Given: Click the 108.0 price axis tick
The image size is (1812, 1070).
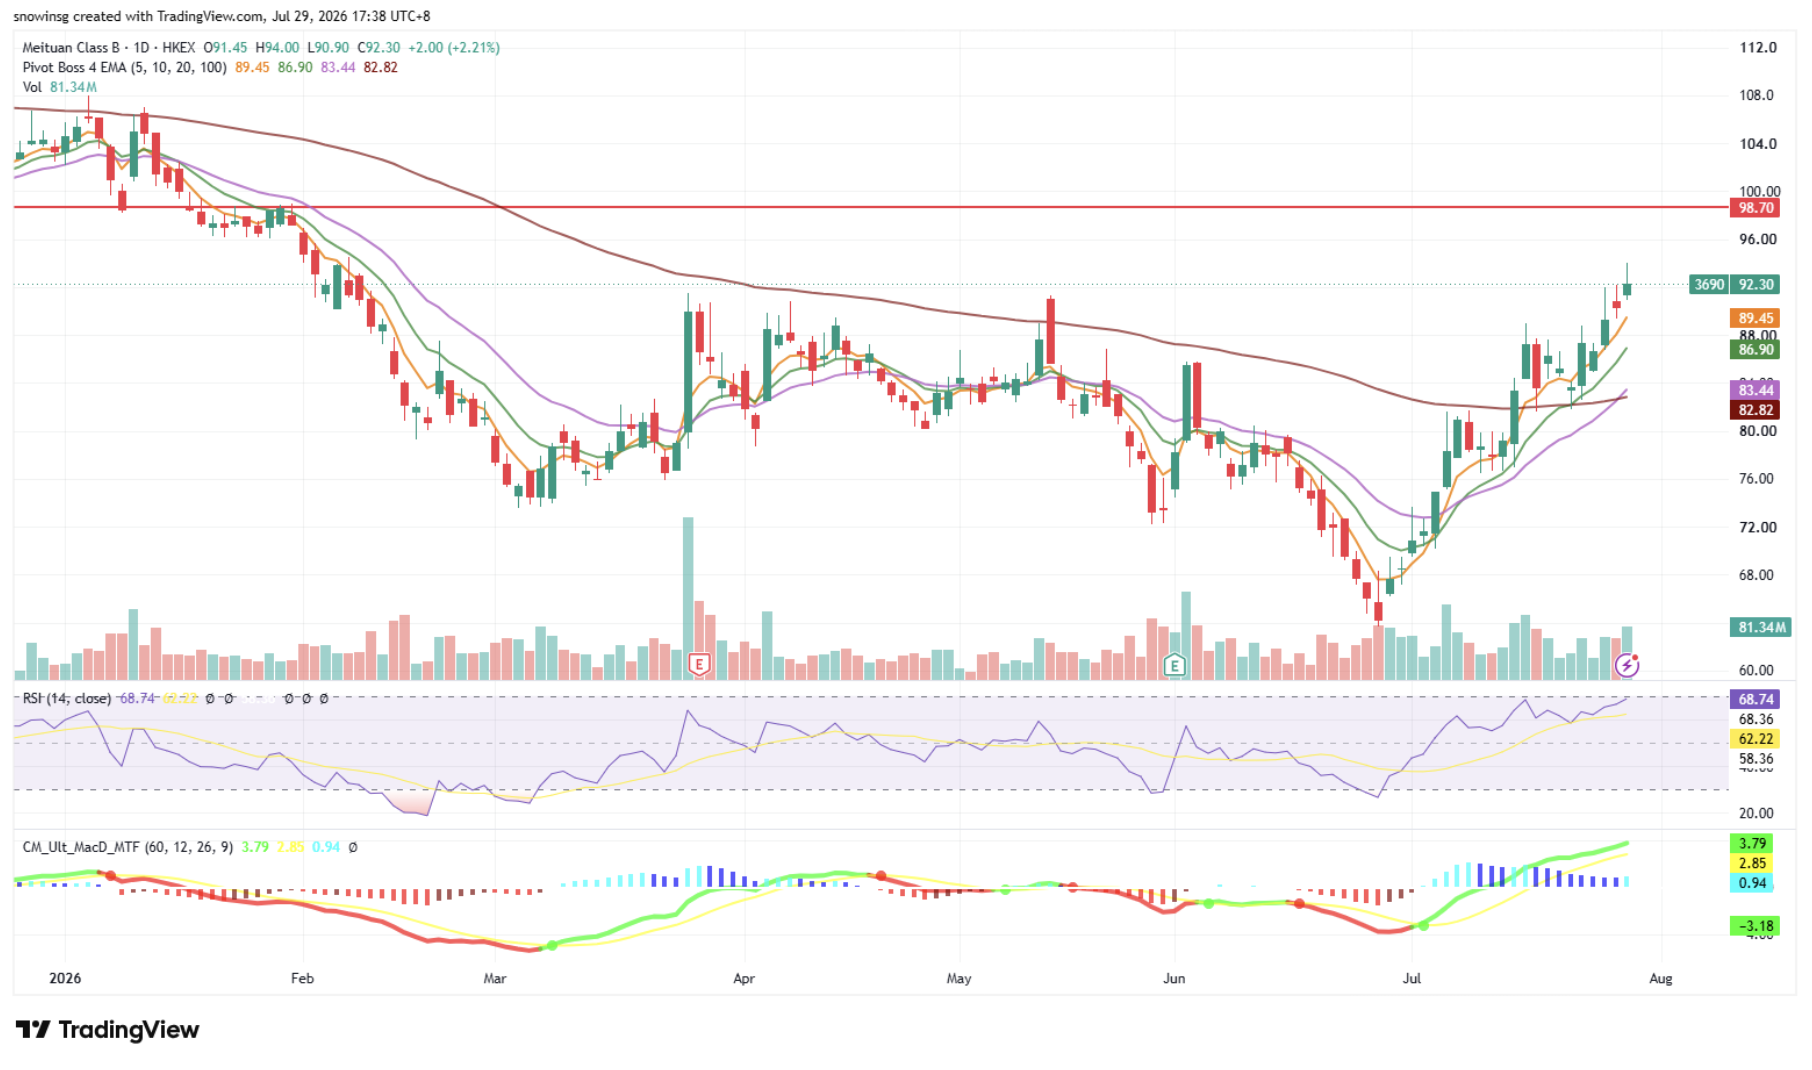Looking at the screenshot, I should pyautogui.click(x=1758, y=95).
